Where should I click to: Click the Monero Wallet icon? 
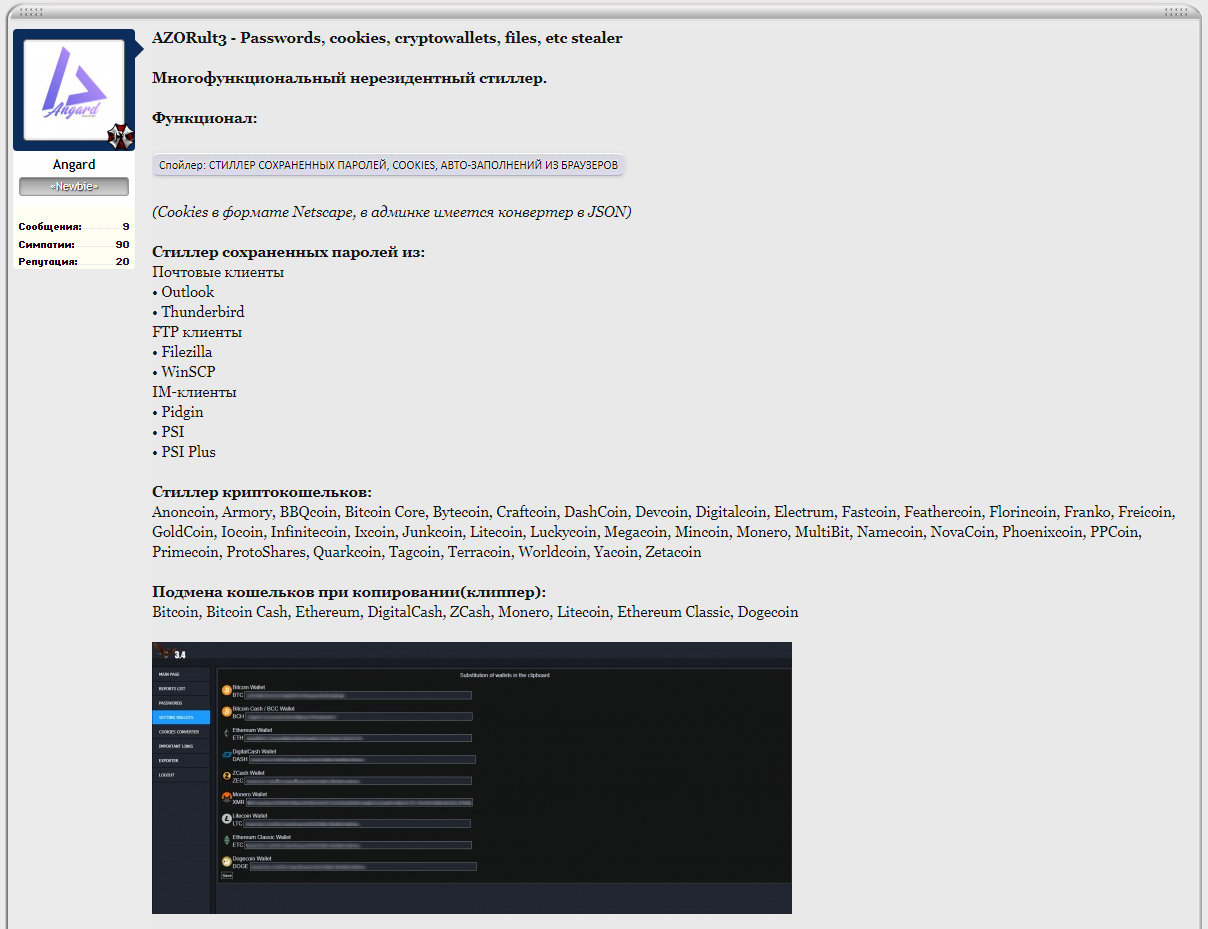[x=226, y=797]
